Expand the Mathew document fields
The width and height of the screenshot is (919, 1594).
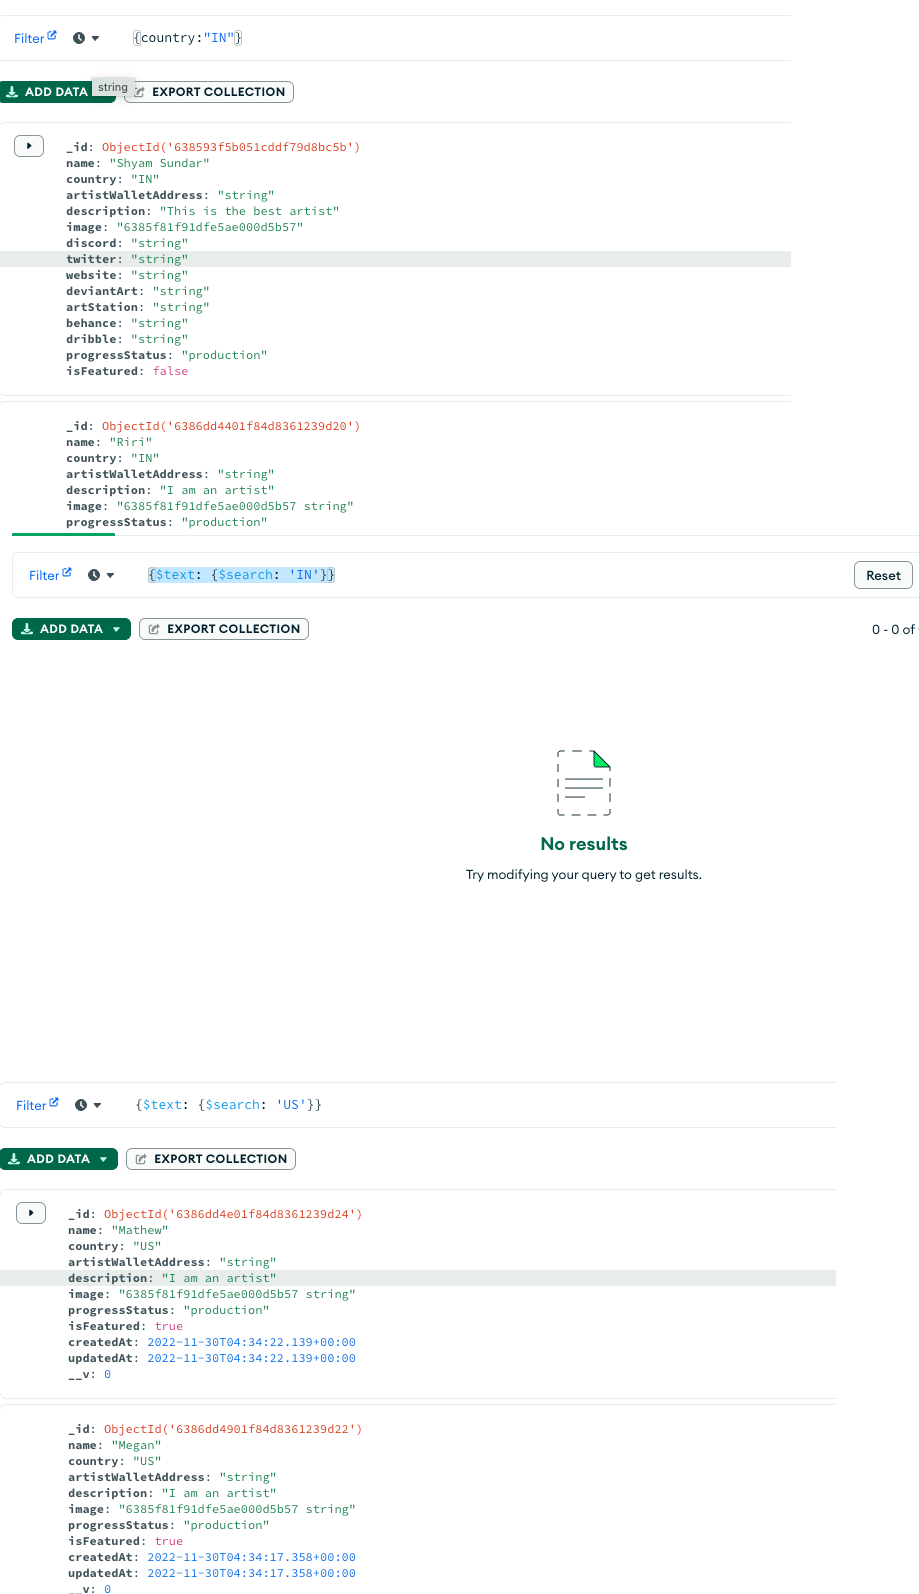pyautogui.click(x=31, y=1213)
